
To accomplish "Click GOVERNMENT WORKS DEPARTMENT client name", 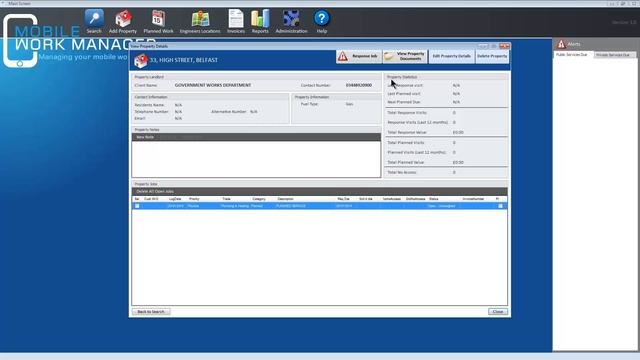I will click(213, 85).
